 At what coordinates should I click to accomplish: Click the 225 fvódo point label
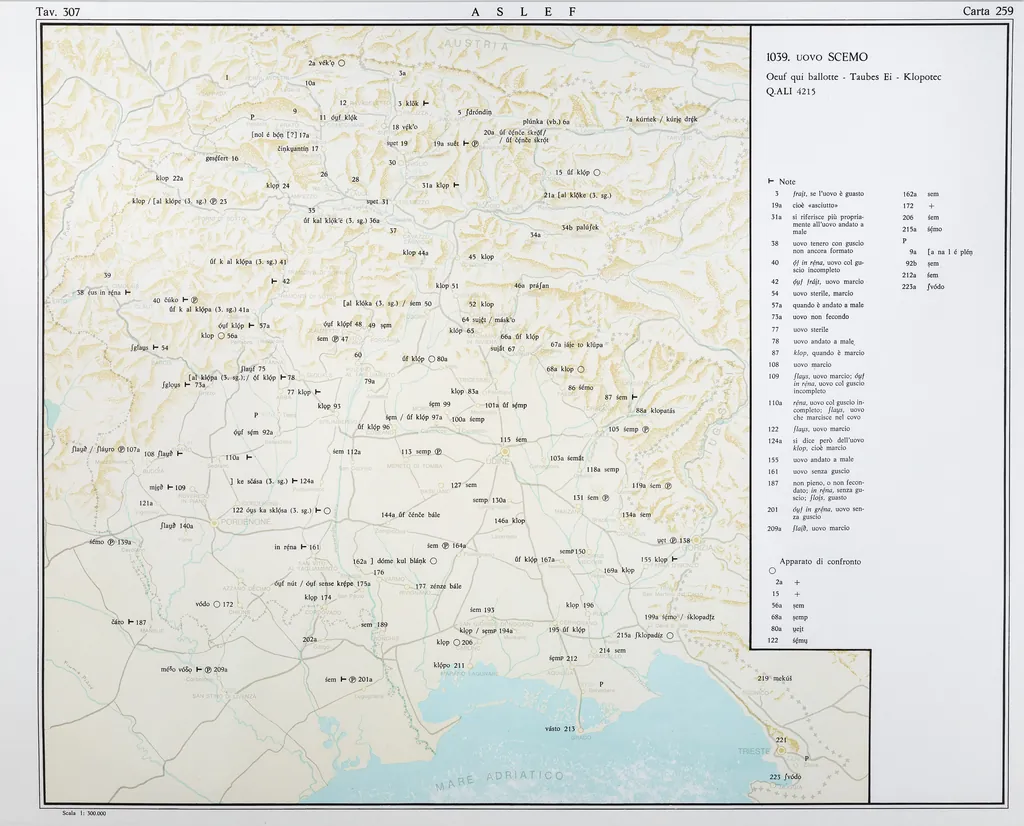(x=785, y=776)
